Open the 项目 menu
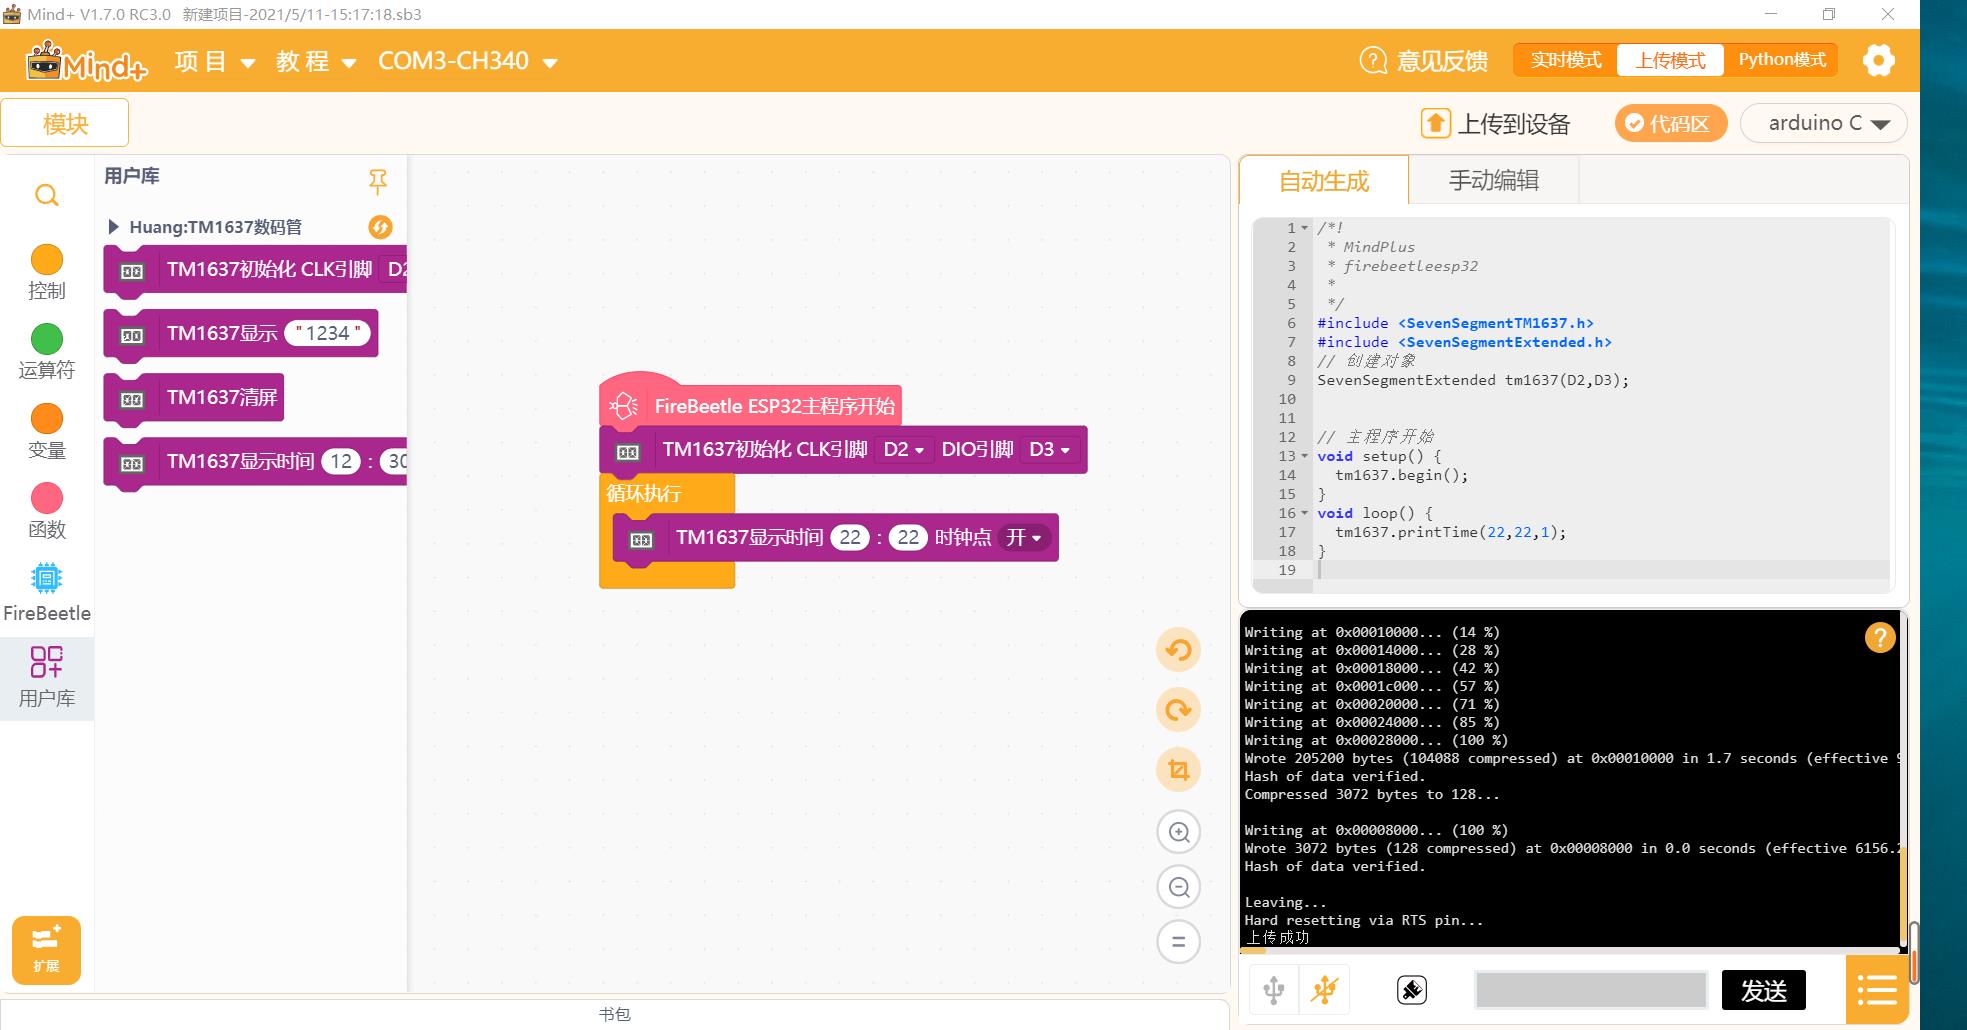The width and height of the screenshot is (1967, 1030). (215, 61)
